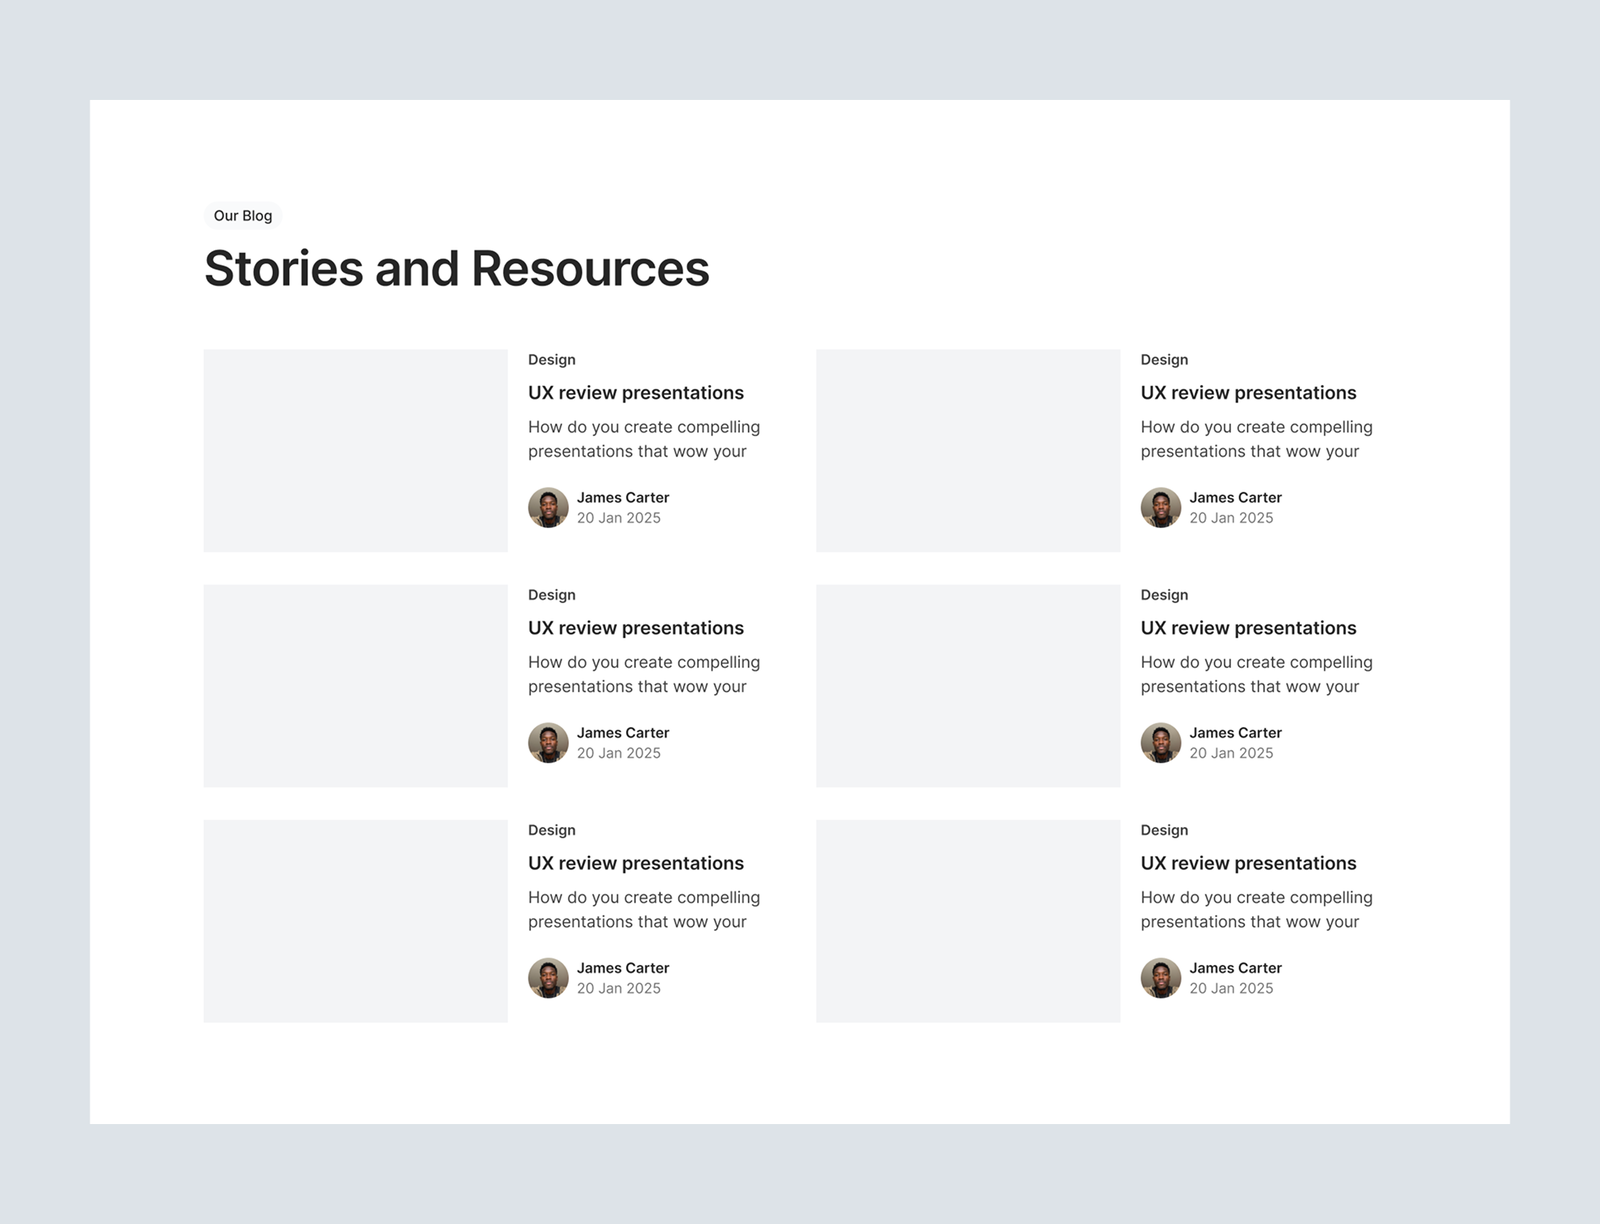This screenshot has height=1224, width=1600.
Task: Open "UX review presentations" title in top-left card
Action: [x=636, y=393]
